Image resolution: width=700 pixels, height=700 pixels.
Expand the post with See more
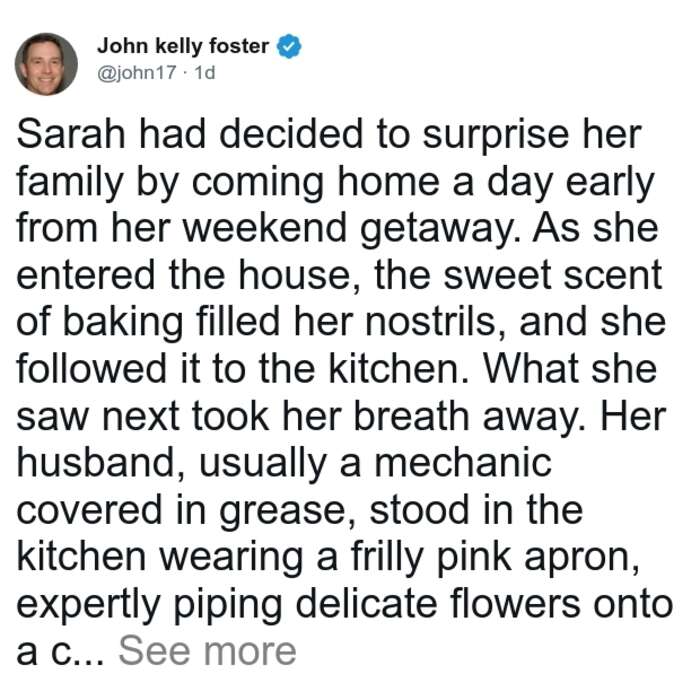click(x=207, y=651)
